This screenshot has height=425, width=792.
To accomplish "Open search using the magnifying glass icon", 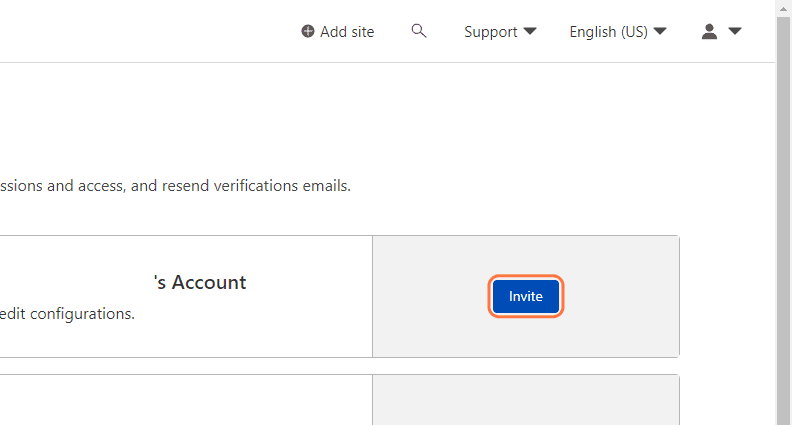I will 419,31.
